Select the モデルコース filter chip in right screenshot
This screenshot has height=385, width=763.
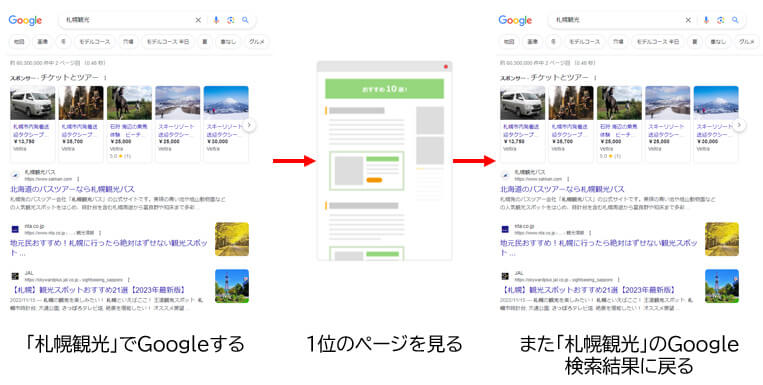coord(584,42)
